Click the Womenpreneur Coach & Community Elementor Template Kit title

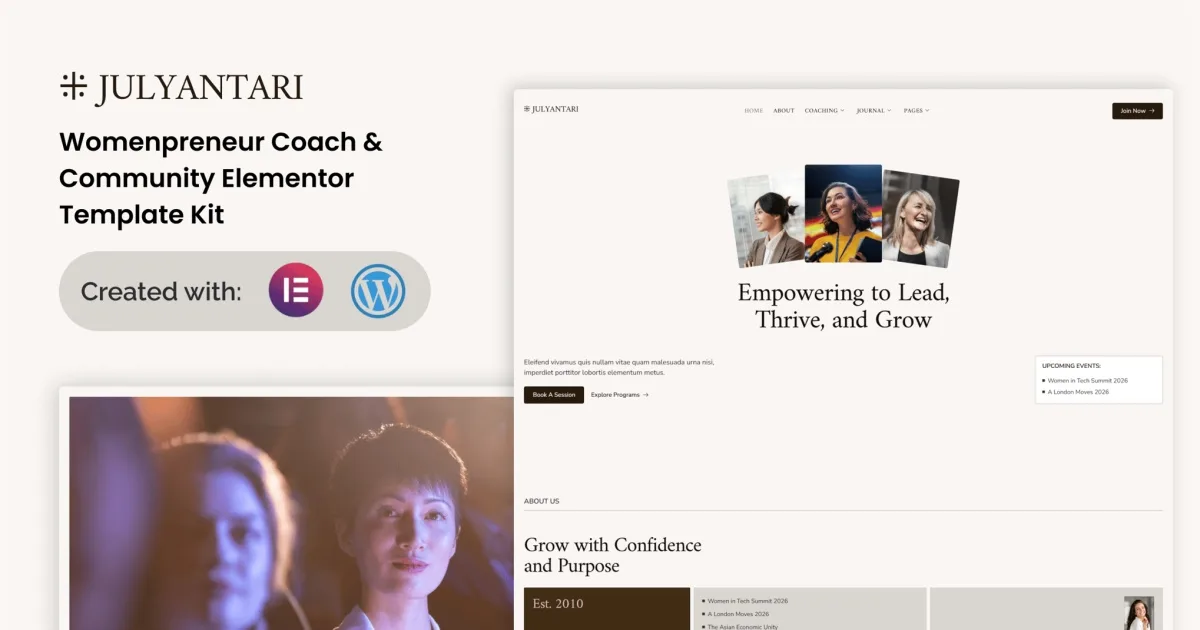pyautogui.click(x=221, y=178)
